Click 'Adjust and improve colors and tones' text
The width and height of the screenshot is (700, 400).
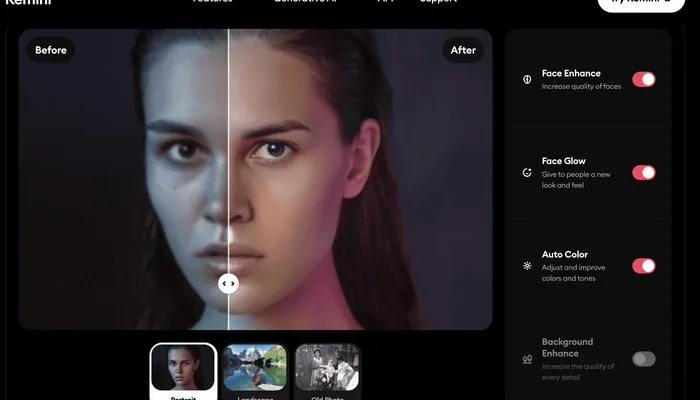point(573,273)
